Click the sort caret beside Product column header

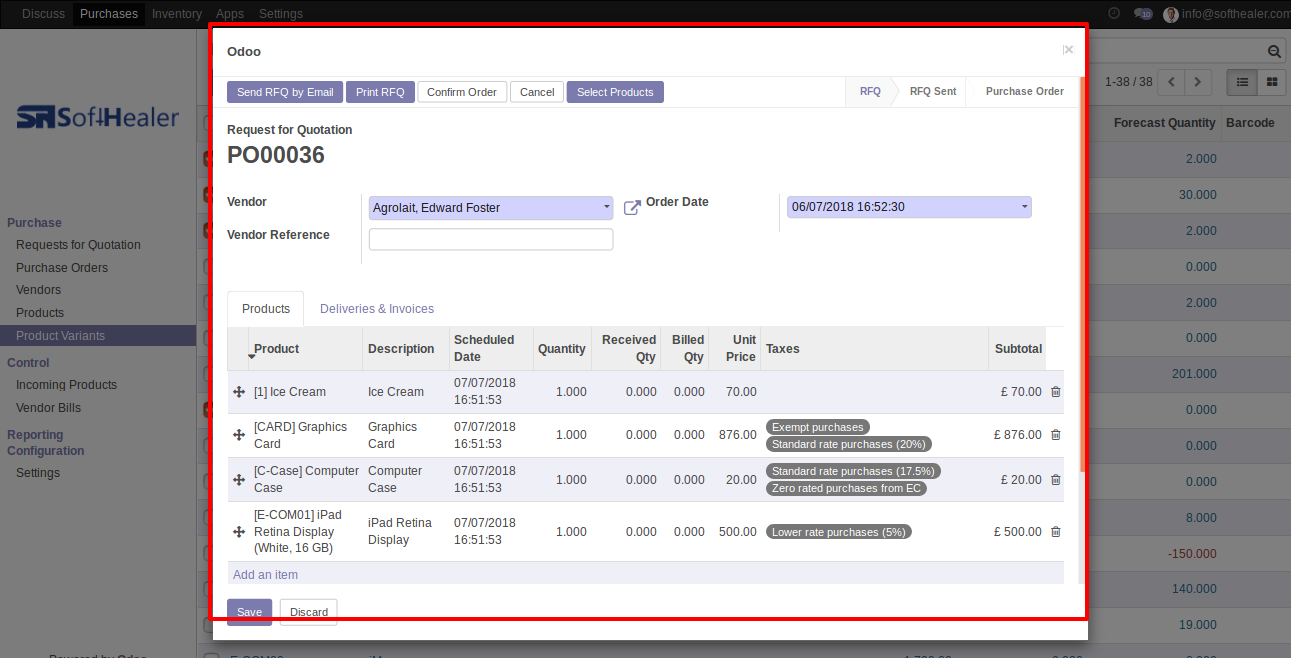pos(251,357)
